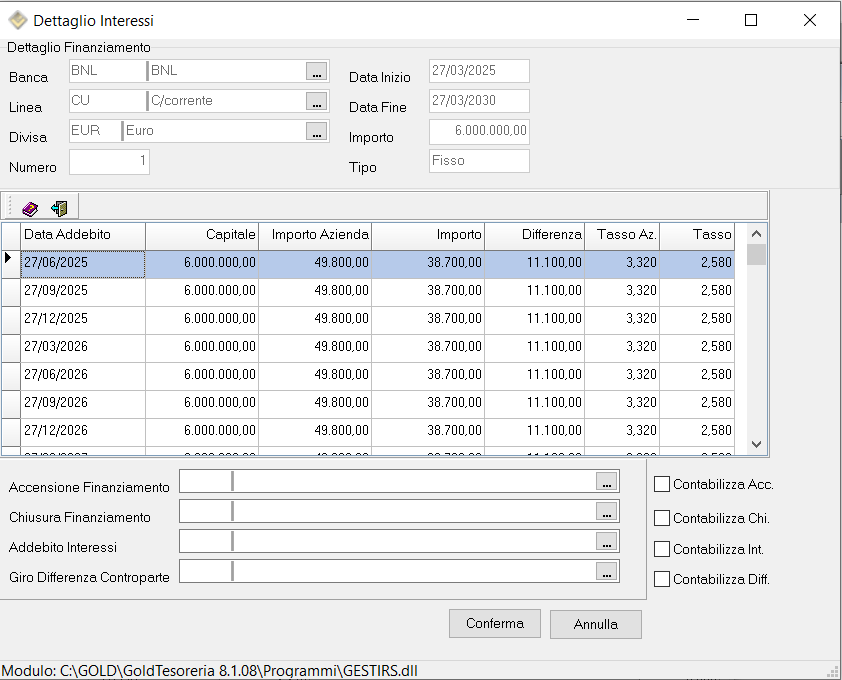Open the help book icon
The image size is (842, 680).
tap(30, 208)
